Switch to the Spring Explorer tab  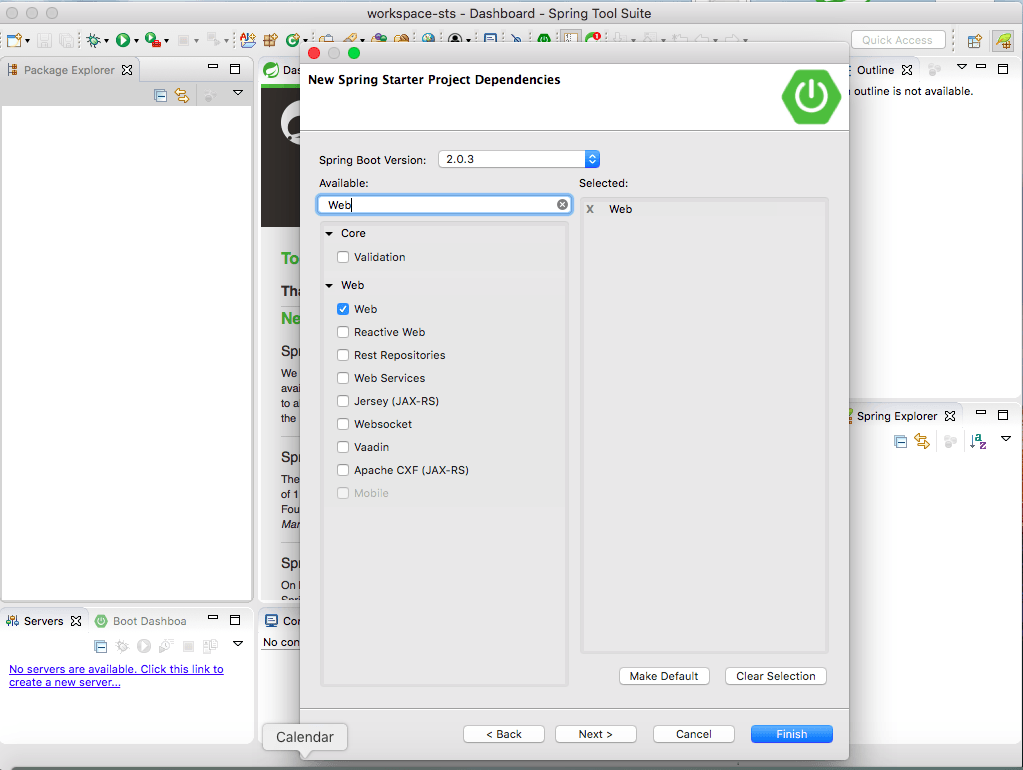(895, 416)
